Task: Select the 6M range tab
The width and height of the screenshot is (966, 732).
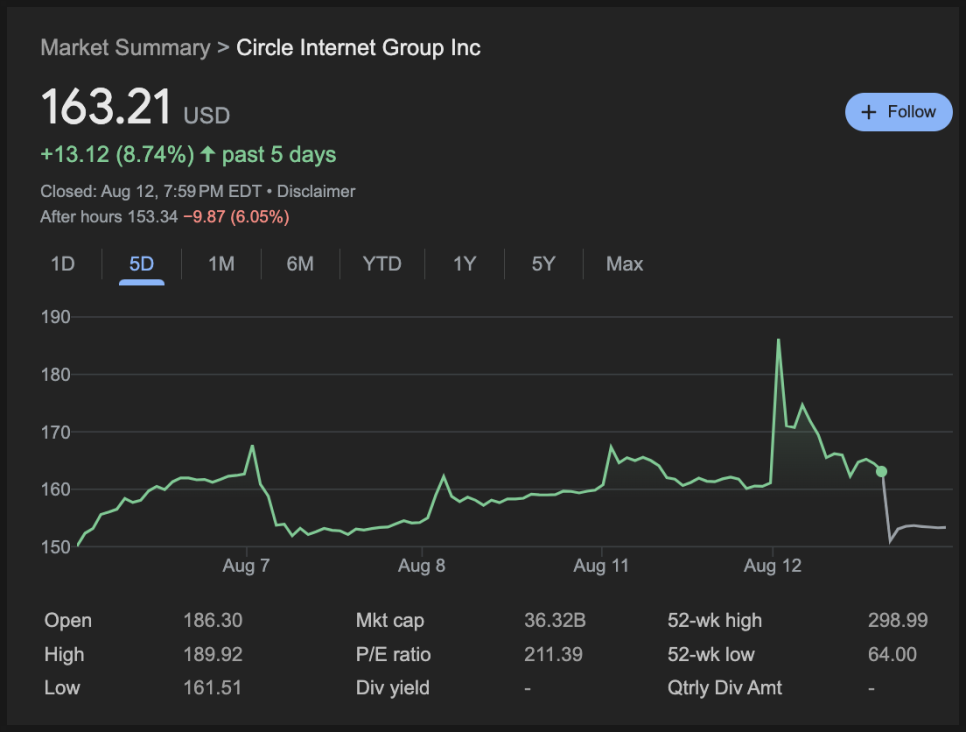Action: [x=300, y=264]
